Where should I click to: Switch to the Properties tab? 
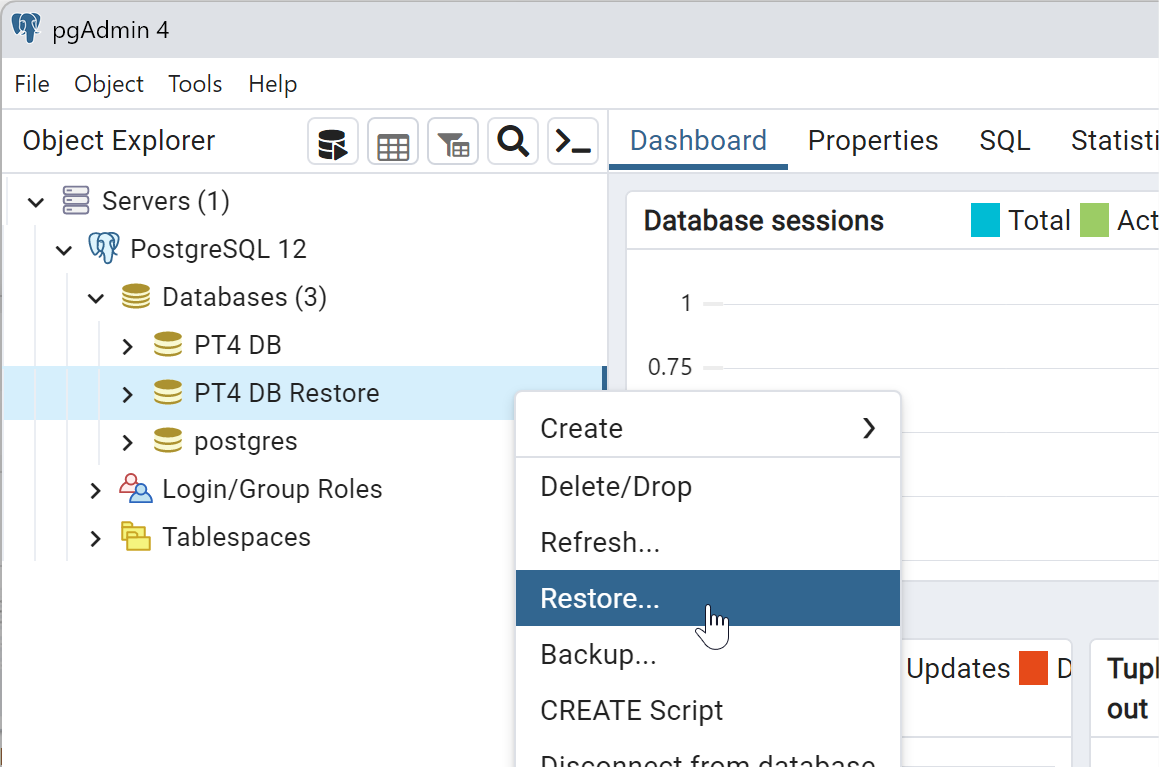(873, 140)
